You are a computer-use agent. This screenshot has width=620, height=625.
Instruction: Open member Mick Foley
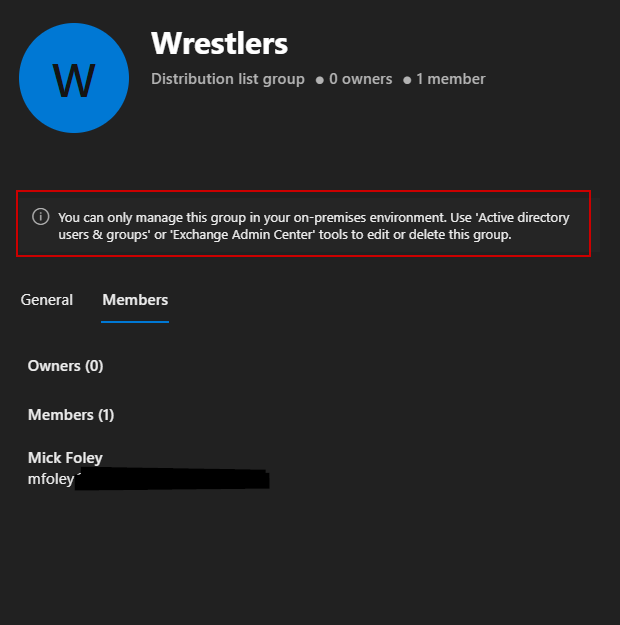[x=65, y=458]
